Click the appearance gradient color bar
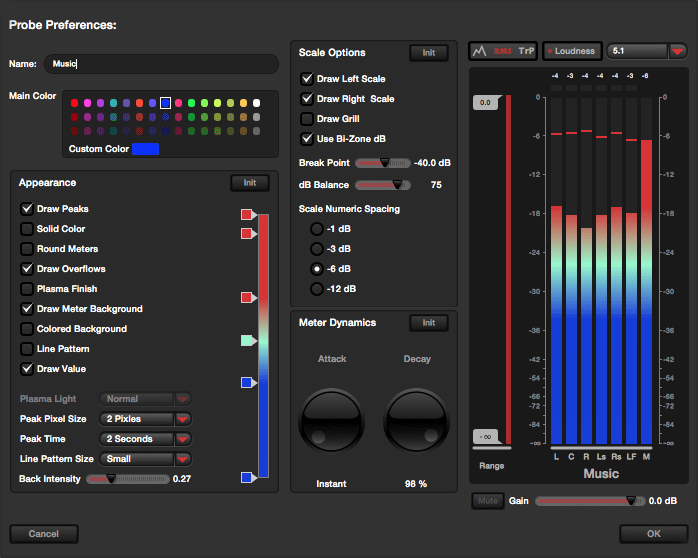 click(x=264, y=346)
